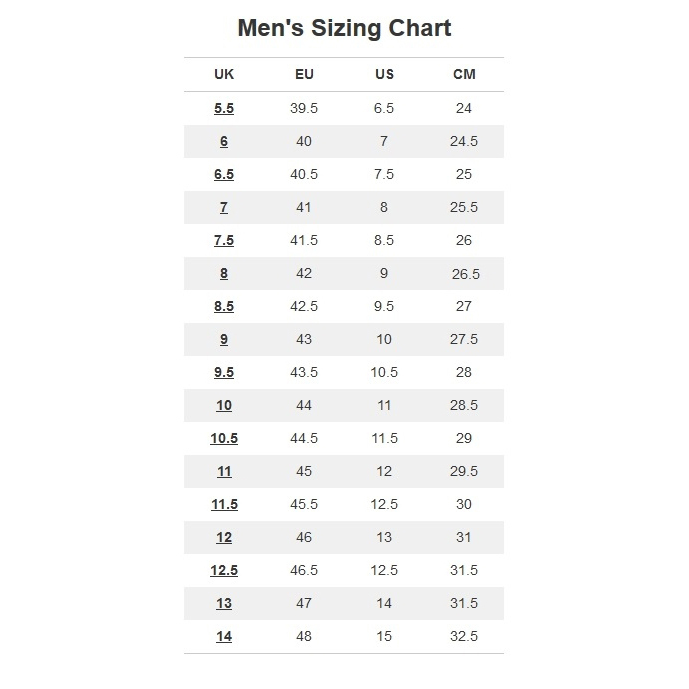Choose UK size 8.5 link
The height and width of the screenshot is (689, 689).
(224, 306)
